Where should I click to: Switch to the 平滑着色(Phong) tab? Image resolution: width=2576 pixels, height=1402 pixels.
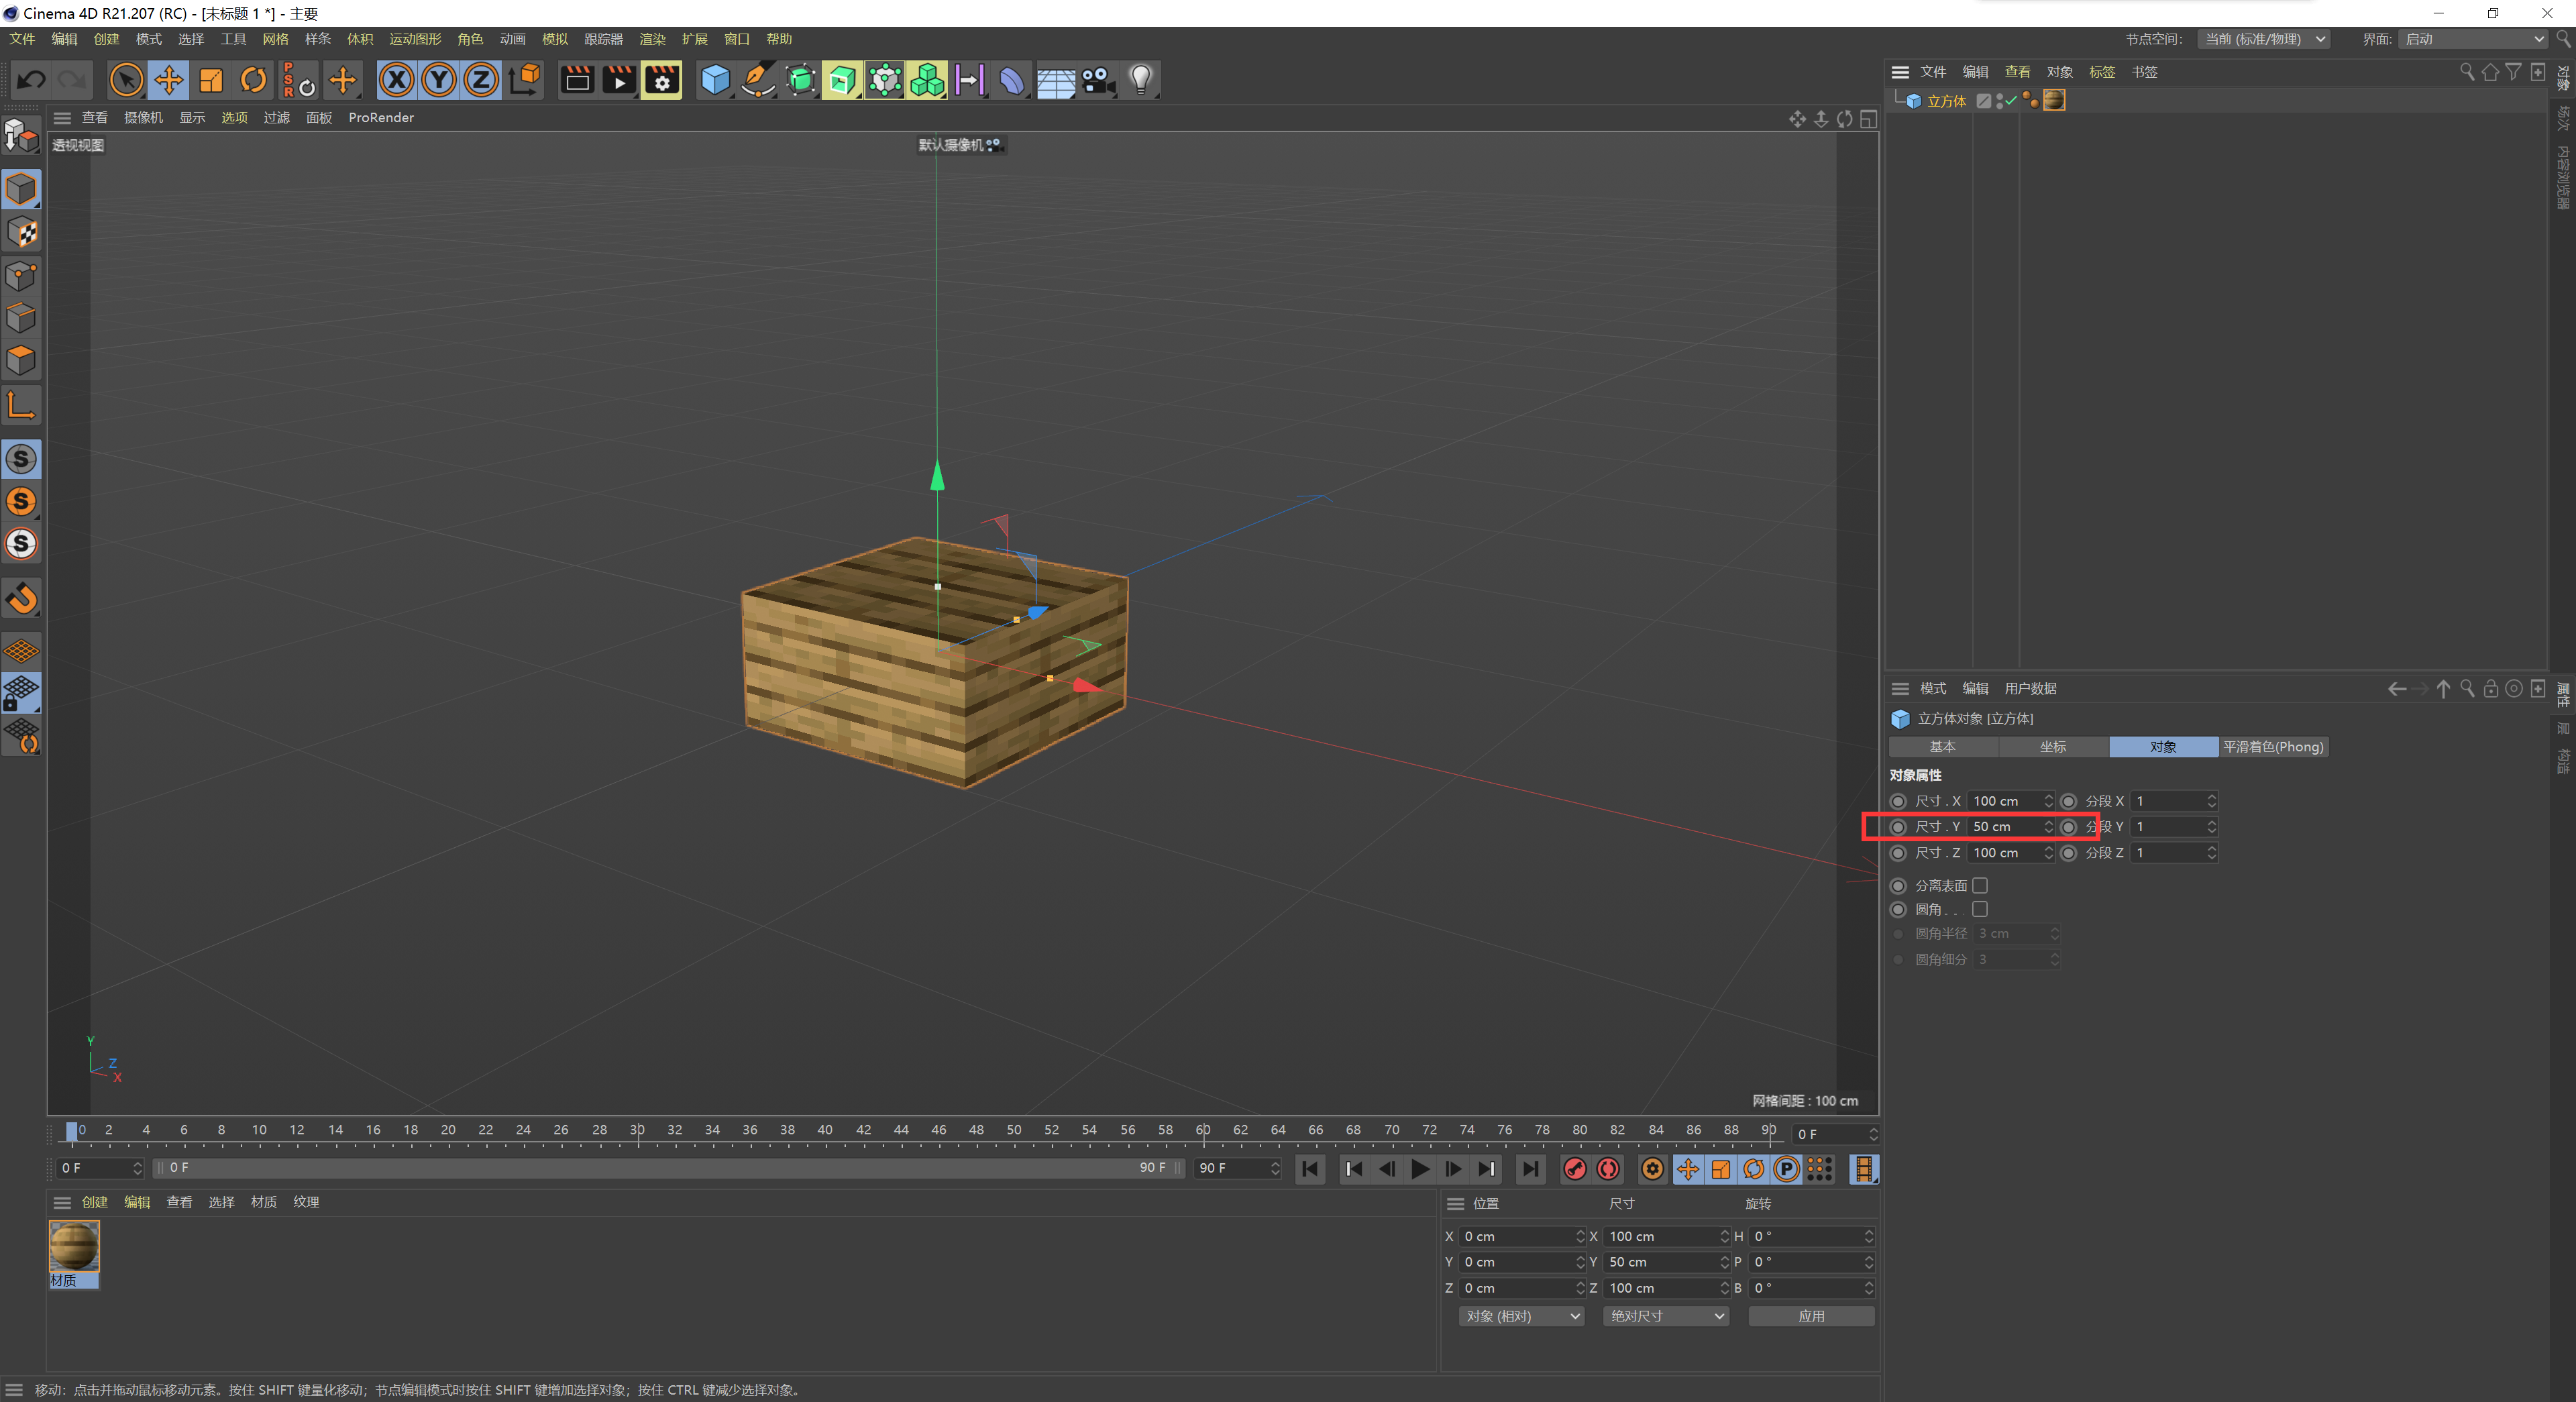click(2273, 747)
